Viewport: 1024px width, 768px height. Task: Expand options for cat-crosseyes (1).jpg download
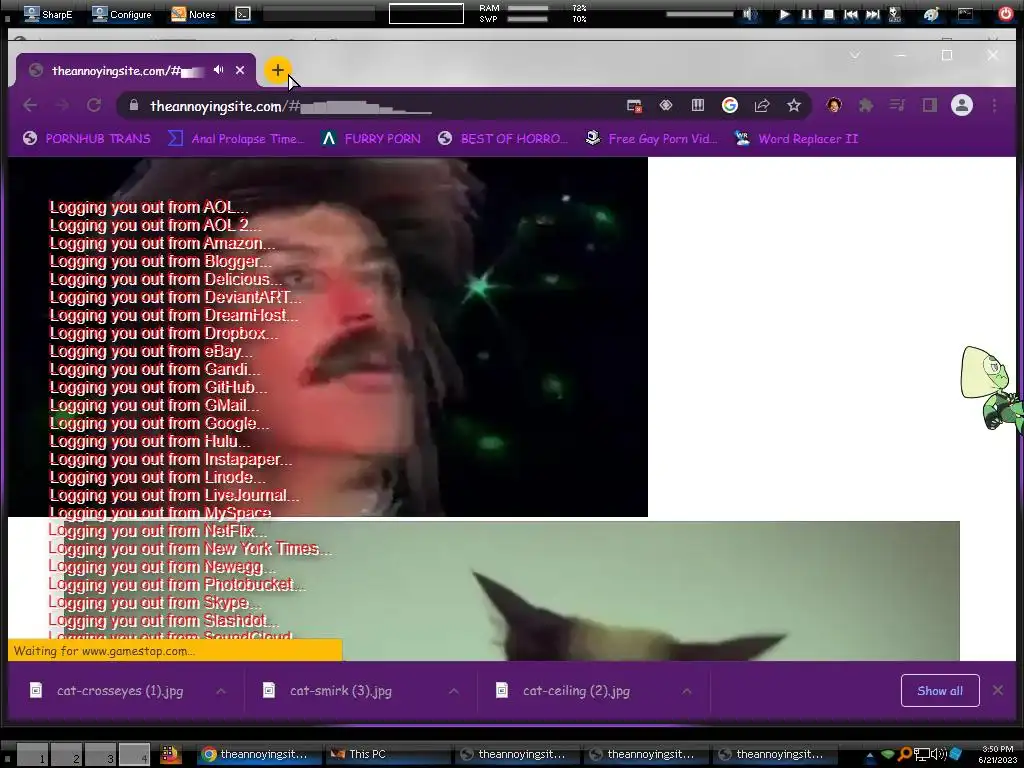pos(221,691)
